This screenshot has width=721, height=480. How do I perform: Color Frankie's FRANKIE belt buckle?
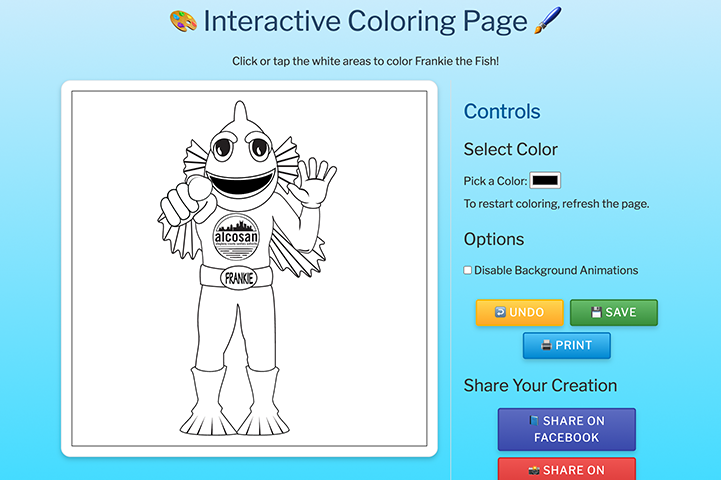(x=239, y=278)
